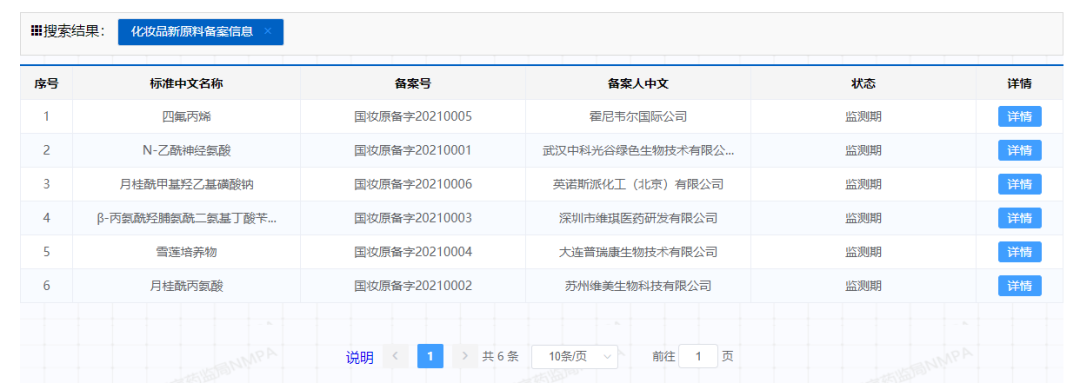Click the 详情 column header
This screenshot has height=383, width=1080.
point(1019,83)
